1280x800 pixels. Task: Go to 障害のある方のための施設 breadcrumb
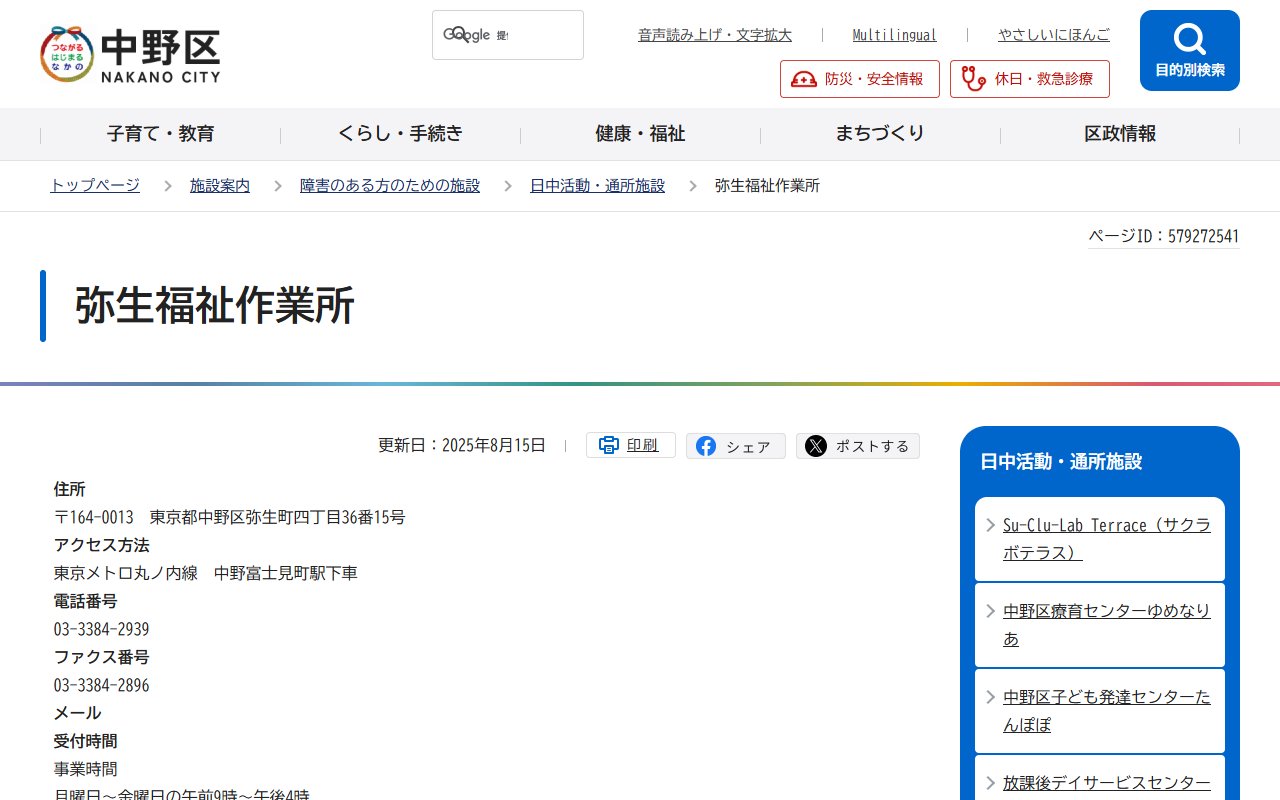coord(390,186)
